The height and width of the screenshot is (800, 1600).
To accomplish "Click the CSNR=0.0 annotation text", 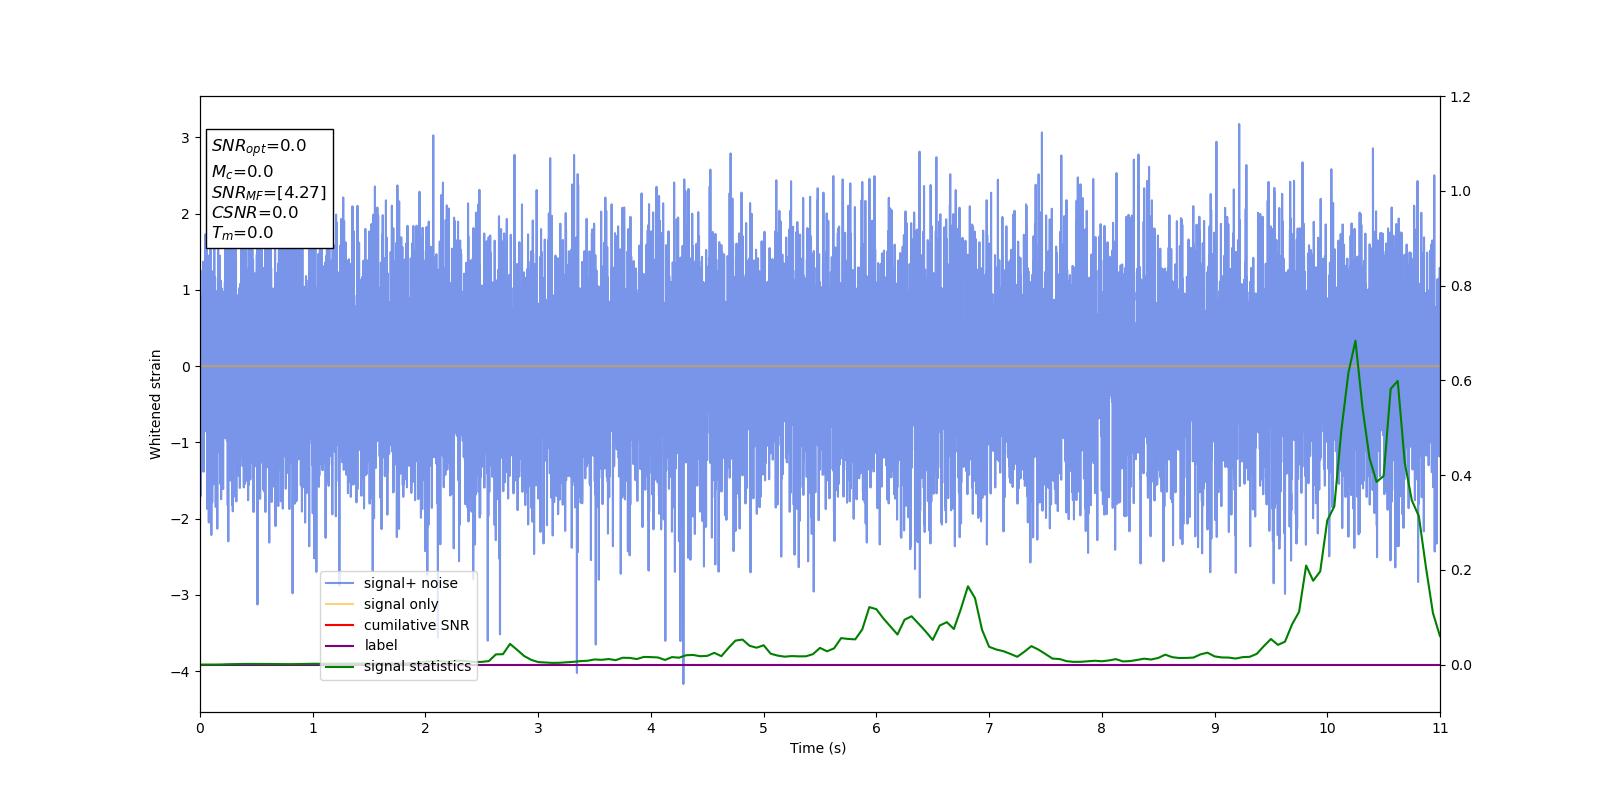I will pyautogui.click(x=255, y=212).
